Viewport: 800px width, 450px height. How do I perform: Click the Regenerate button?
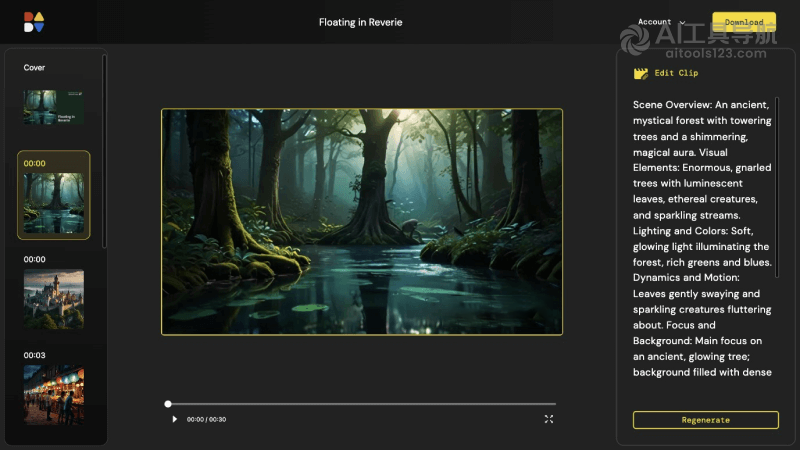click(706, 420)
